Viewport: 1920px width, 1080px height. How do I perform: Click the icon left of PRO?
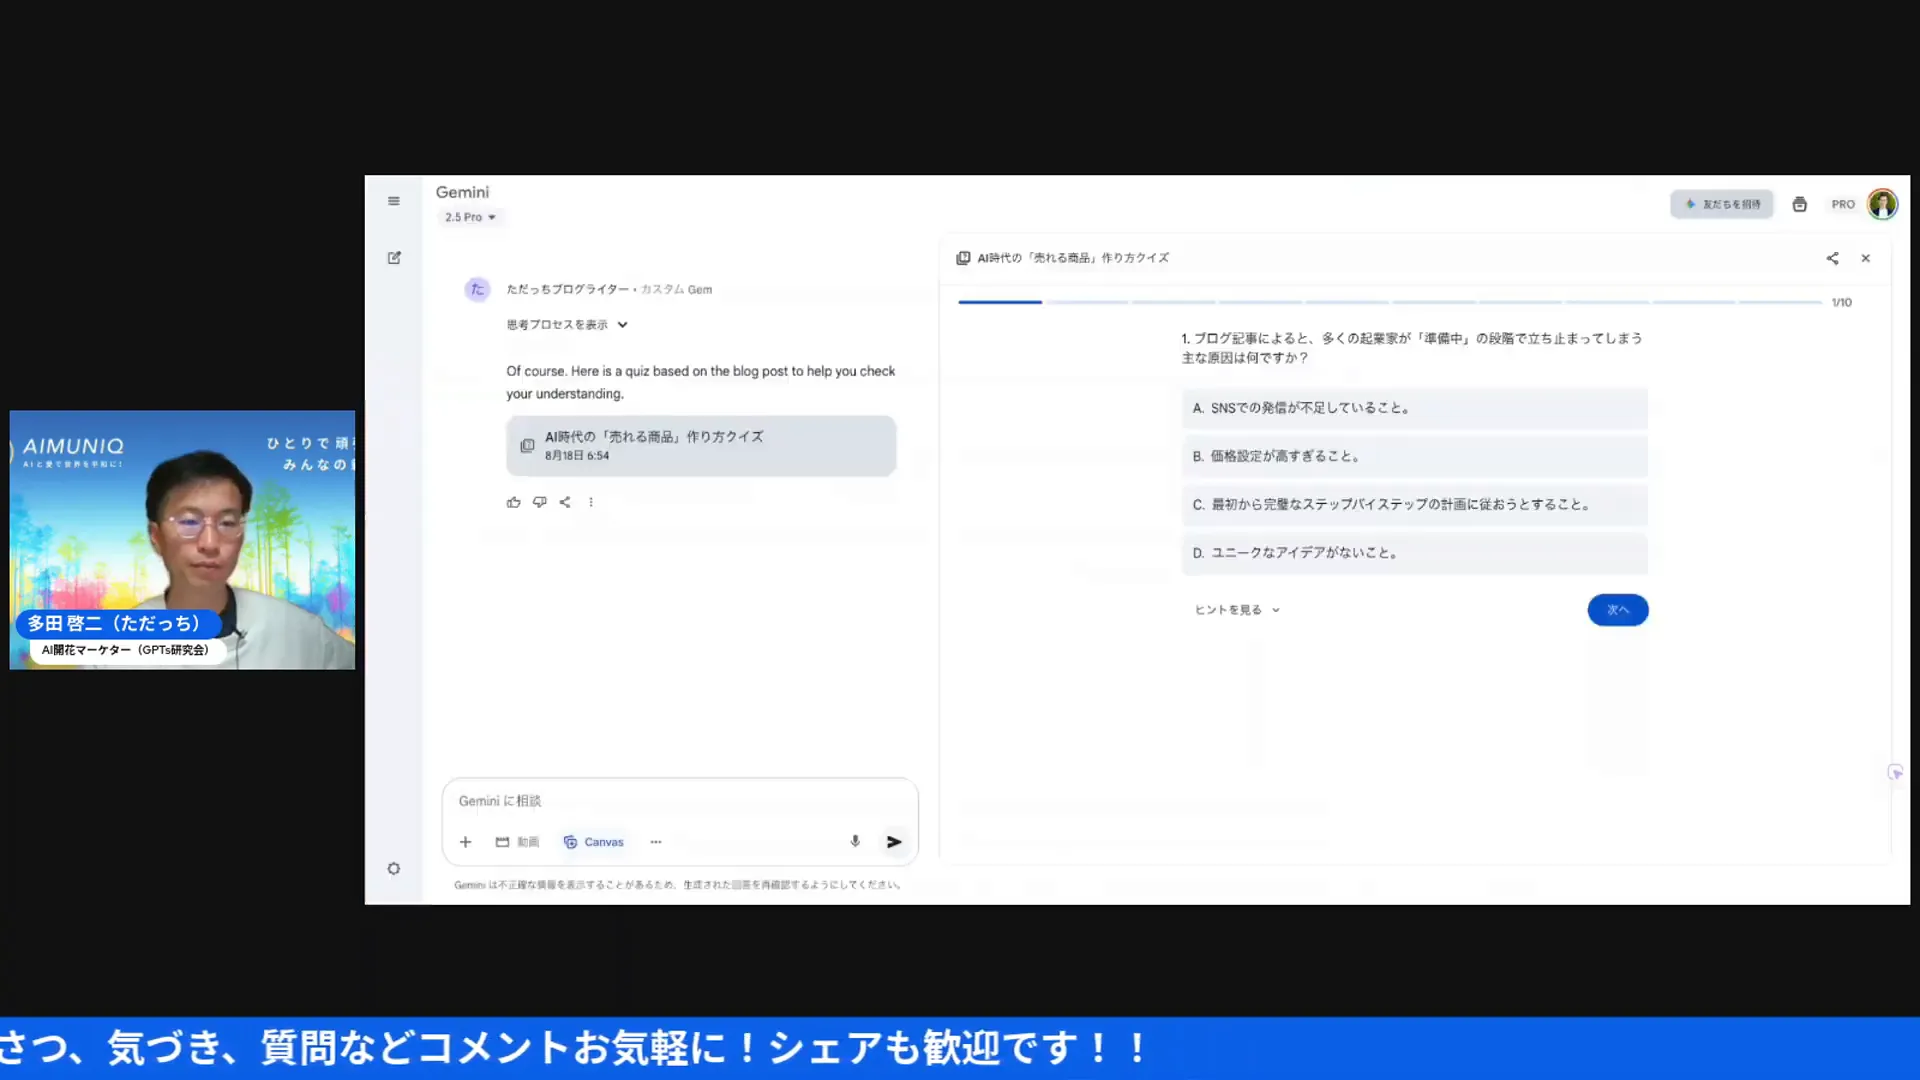[1799, 204]
